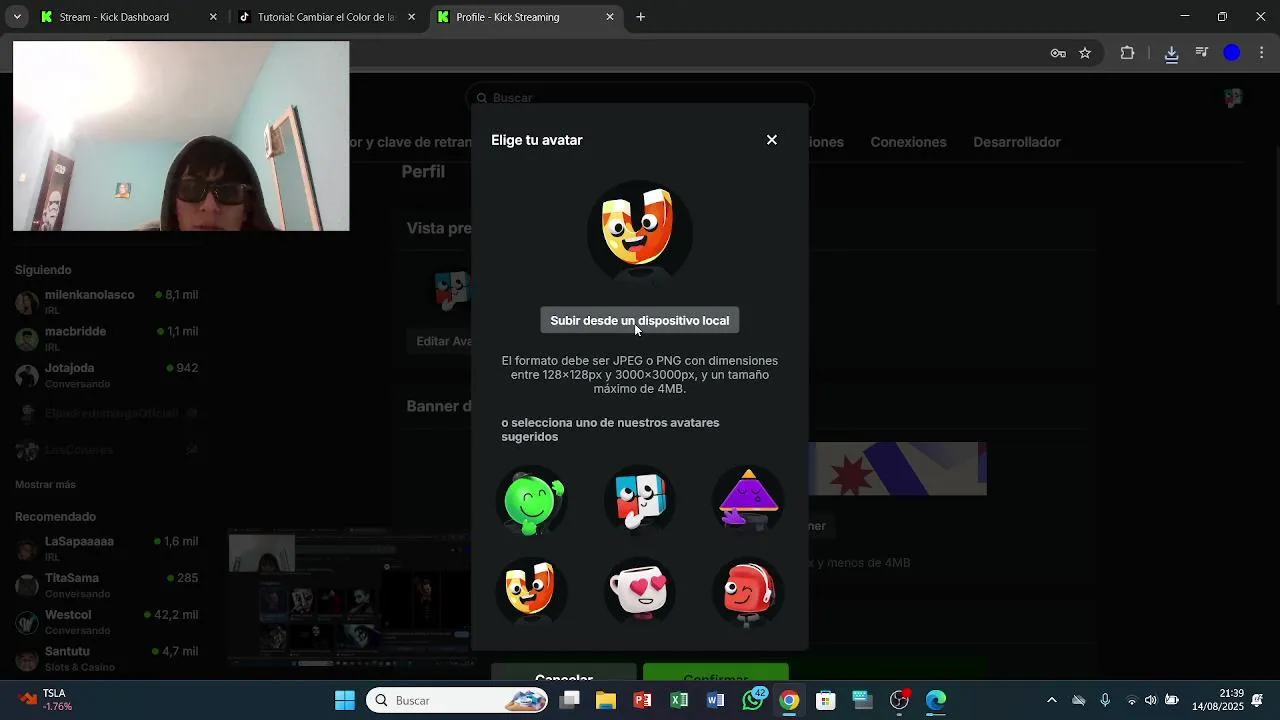Viewport: 1280px width, 720px height.
Task: Open the tab search dropdown arrow
Action: pyautogui.click(x=16, y=17)
